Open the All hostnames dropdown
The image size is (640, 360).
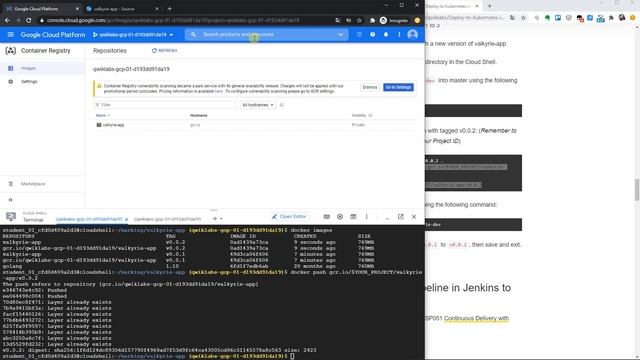[x=258, y=105]
